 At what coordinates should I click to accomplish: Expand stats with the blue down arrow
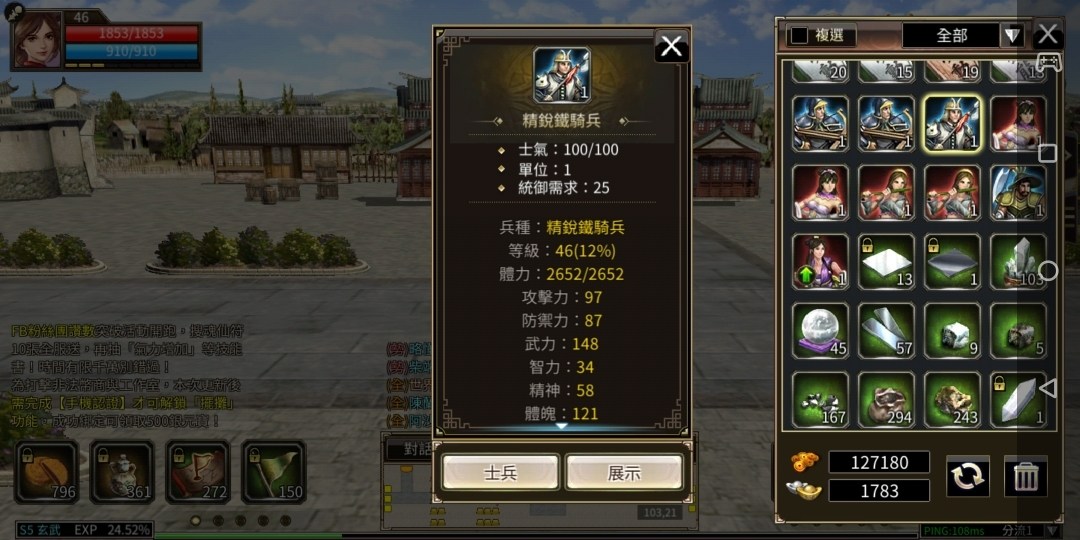pos(561,426)
